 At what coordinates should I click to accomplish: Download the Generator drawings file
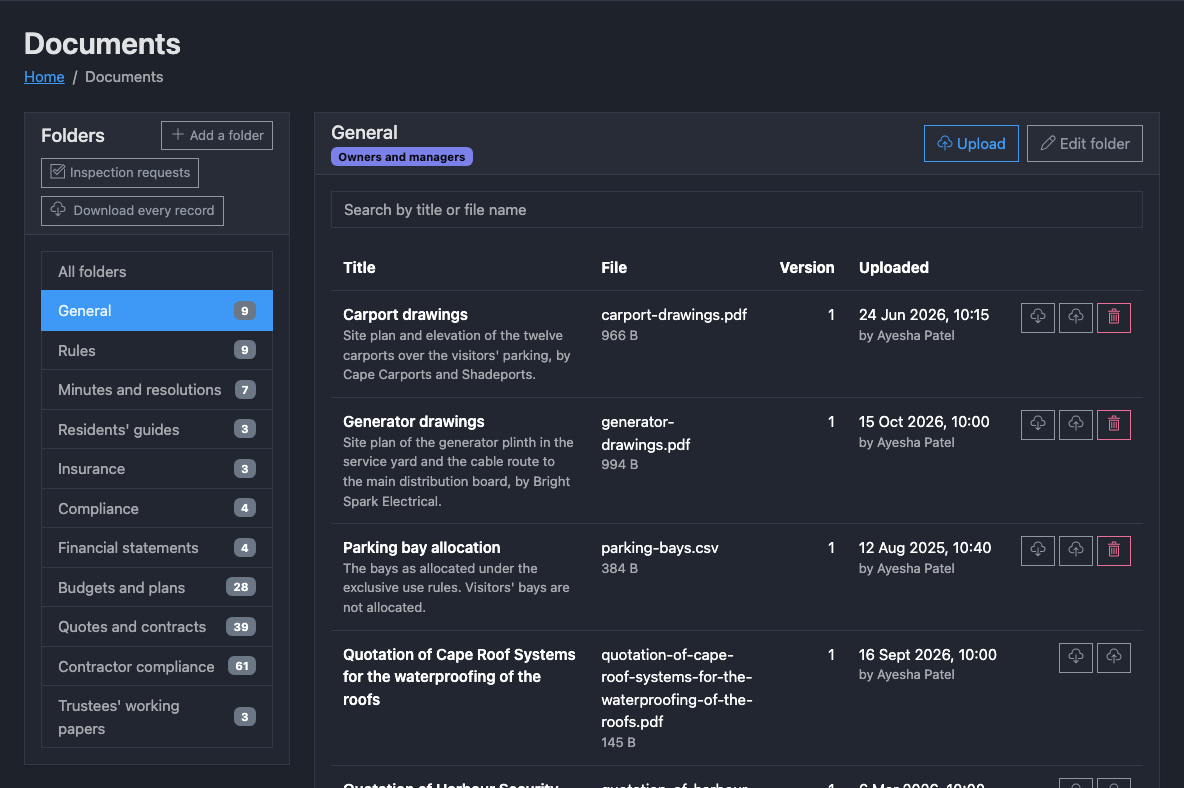coord(1038,425)
